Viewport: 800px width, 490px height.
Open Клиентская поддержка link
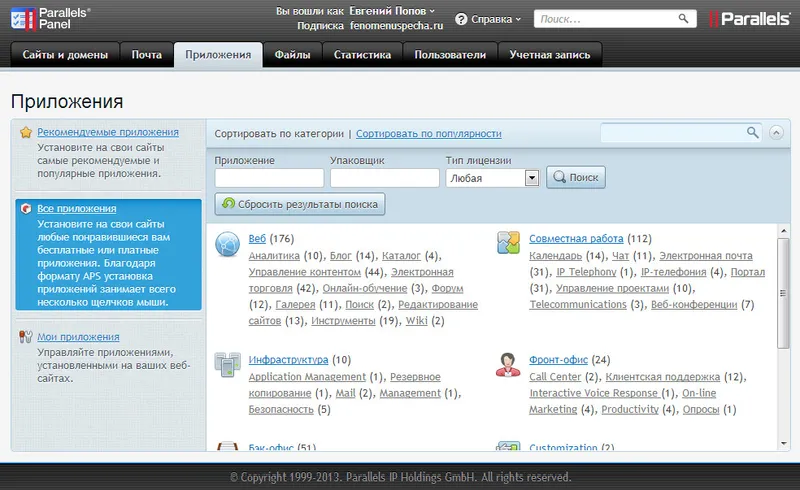pos(663,377)
